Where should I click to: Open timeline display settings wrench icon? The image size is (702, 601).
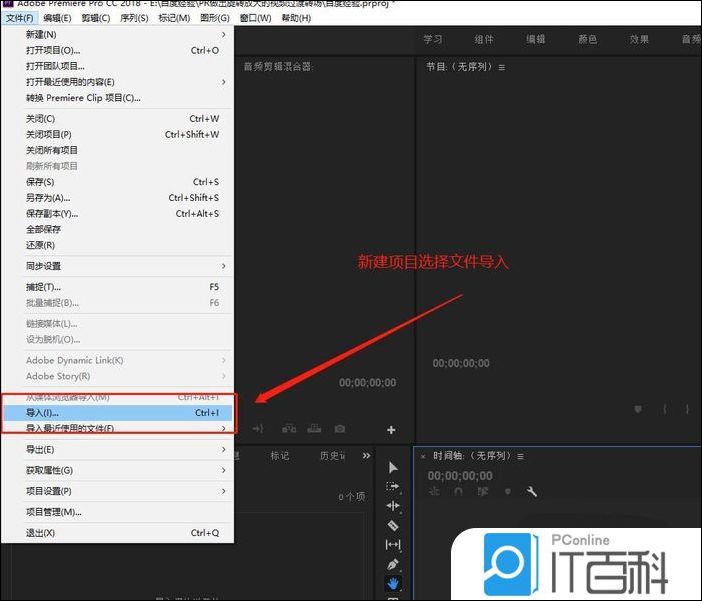click(531, 492)
